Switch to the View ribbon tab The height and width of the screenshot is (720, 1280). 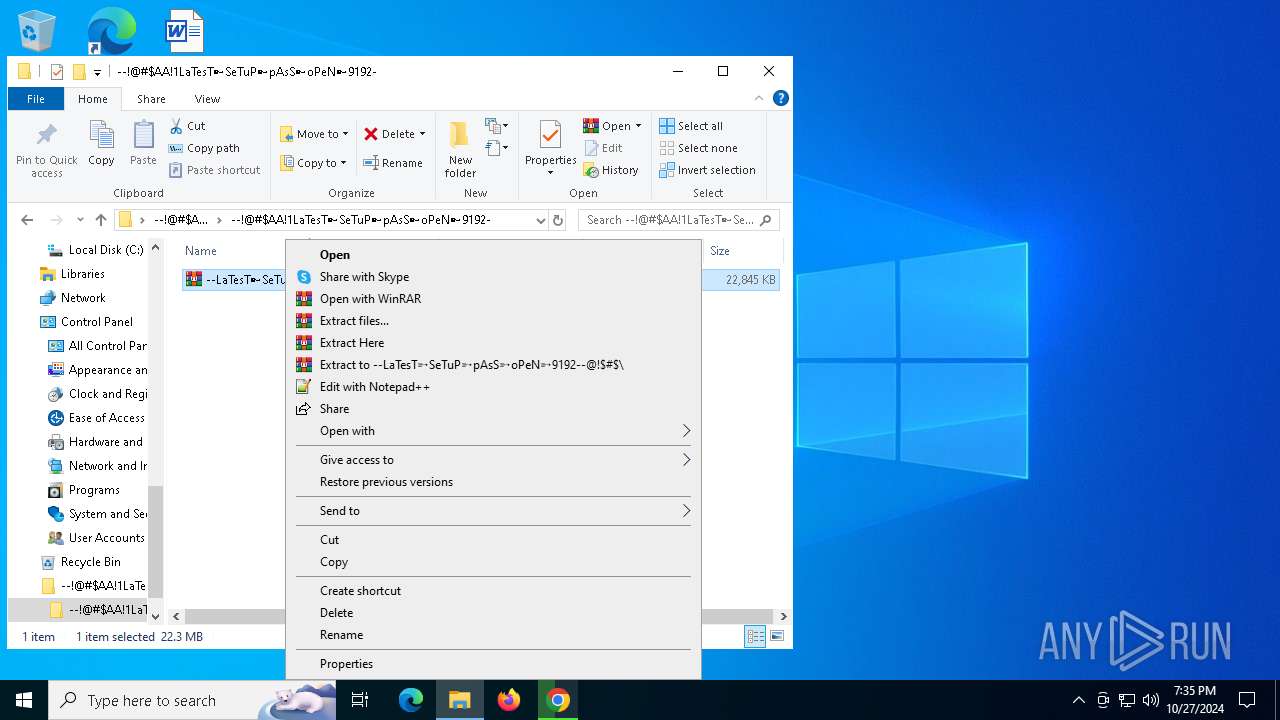tap(207, 99)
